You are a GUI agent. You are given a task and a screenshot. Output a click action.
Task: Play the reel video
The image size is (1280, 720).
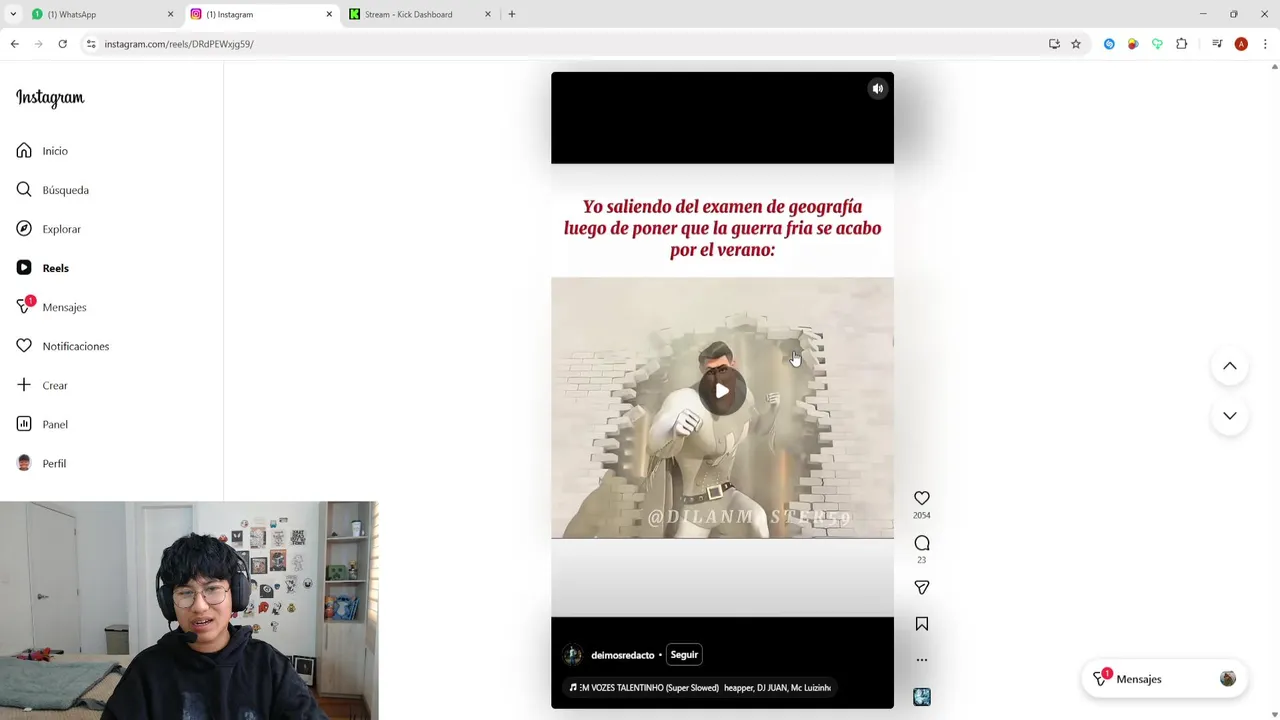point(722,391)
